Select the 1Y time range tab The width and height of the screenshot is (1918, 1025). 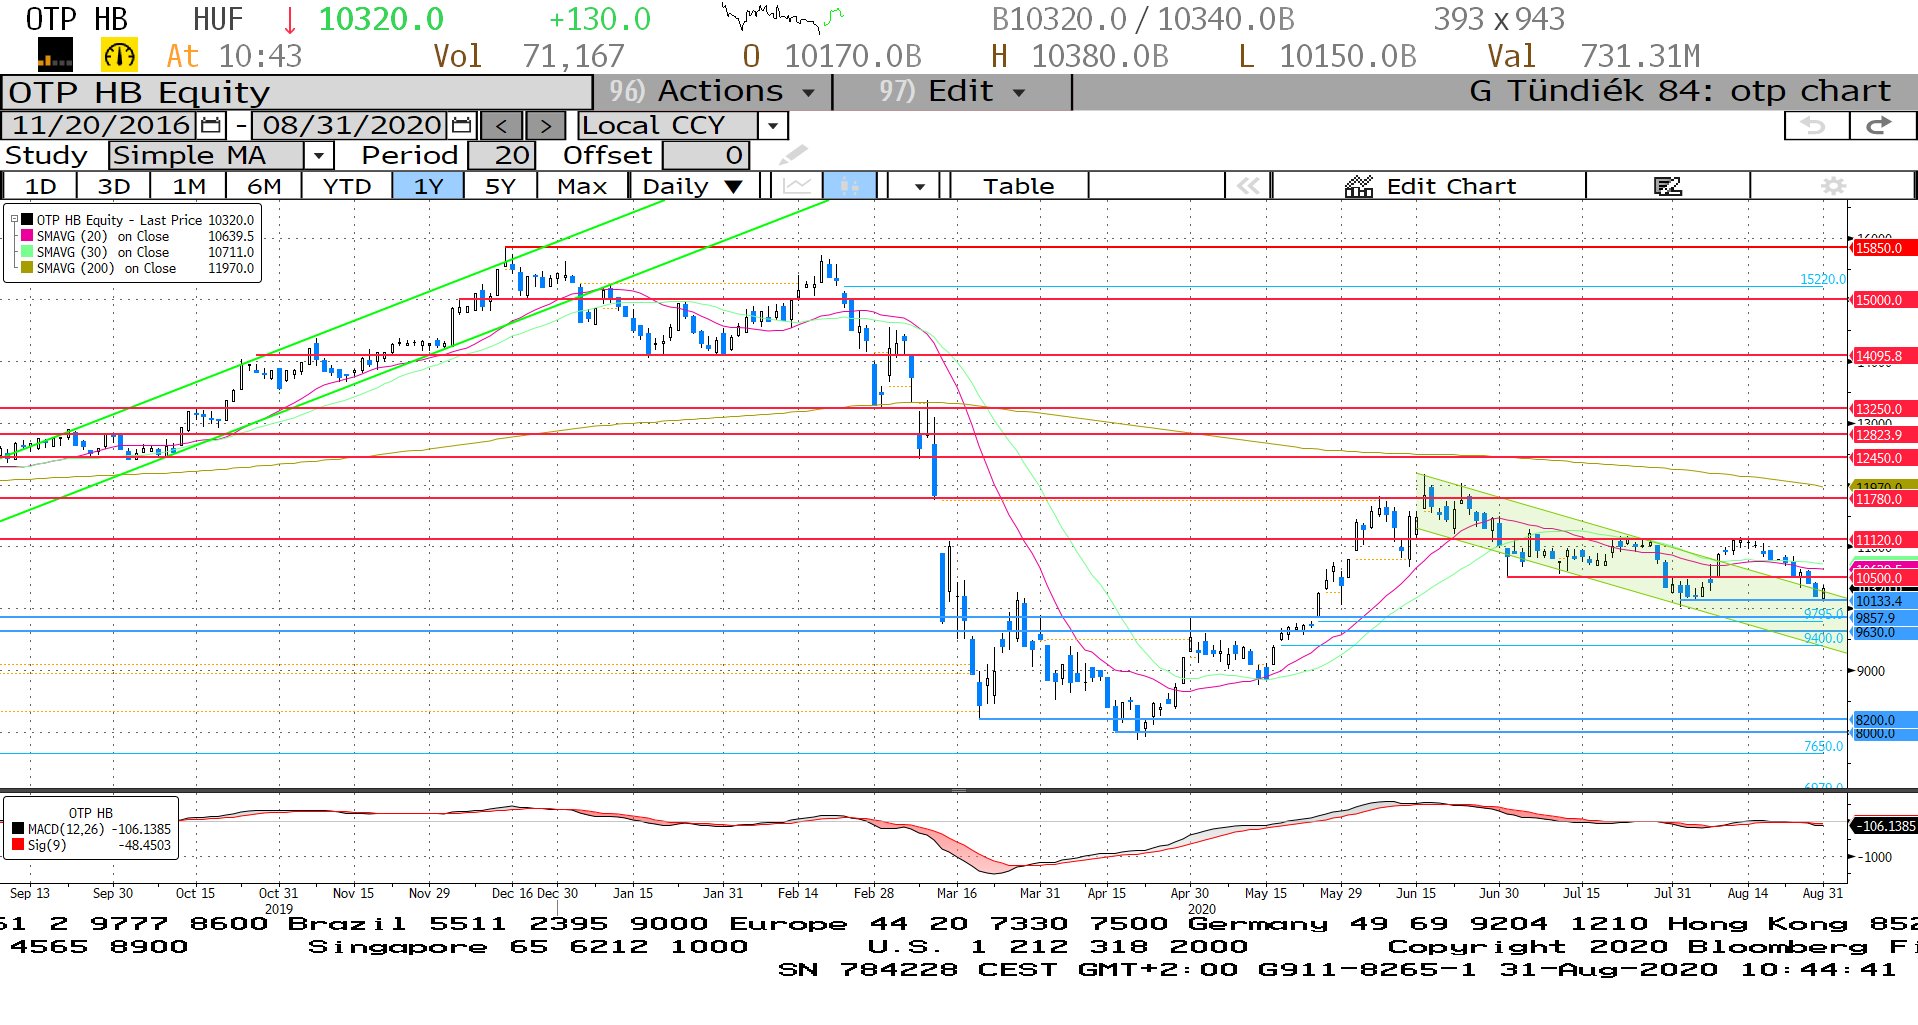428,186
